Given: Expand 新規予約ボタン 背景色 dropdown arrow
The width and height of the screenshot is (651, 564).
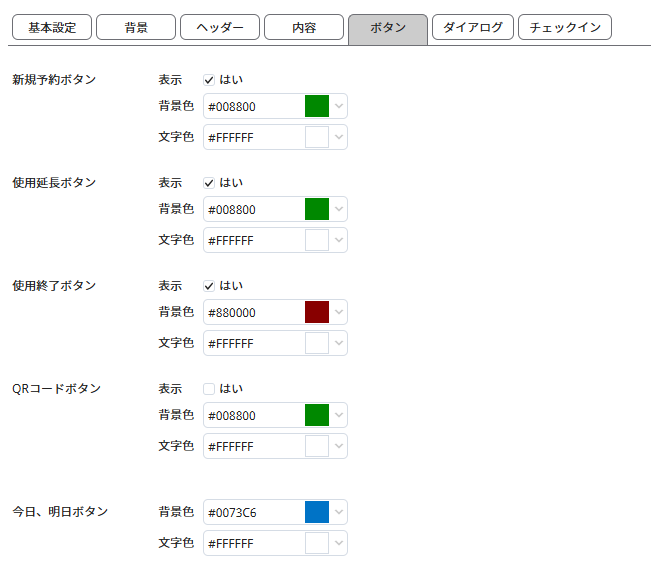Looking at the screenshot, I should pos(339,106).
